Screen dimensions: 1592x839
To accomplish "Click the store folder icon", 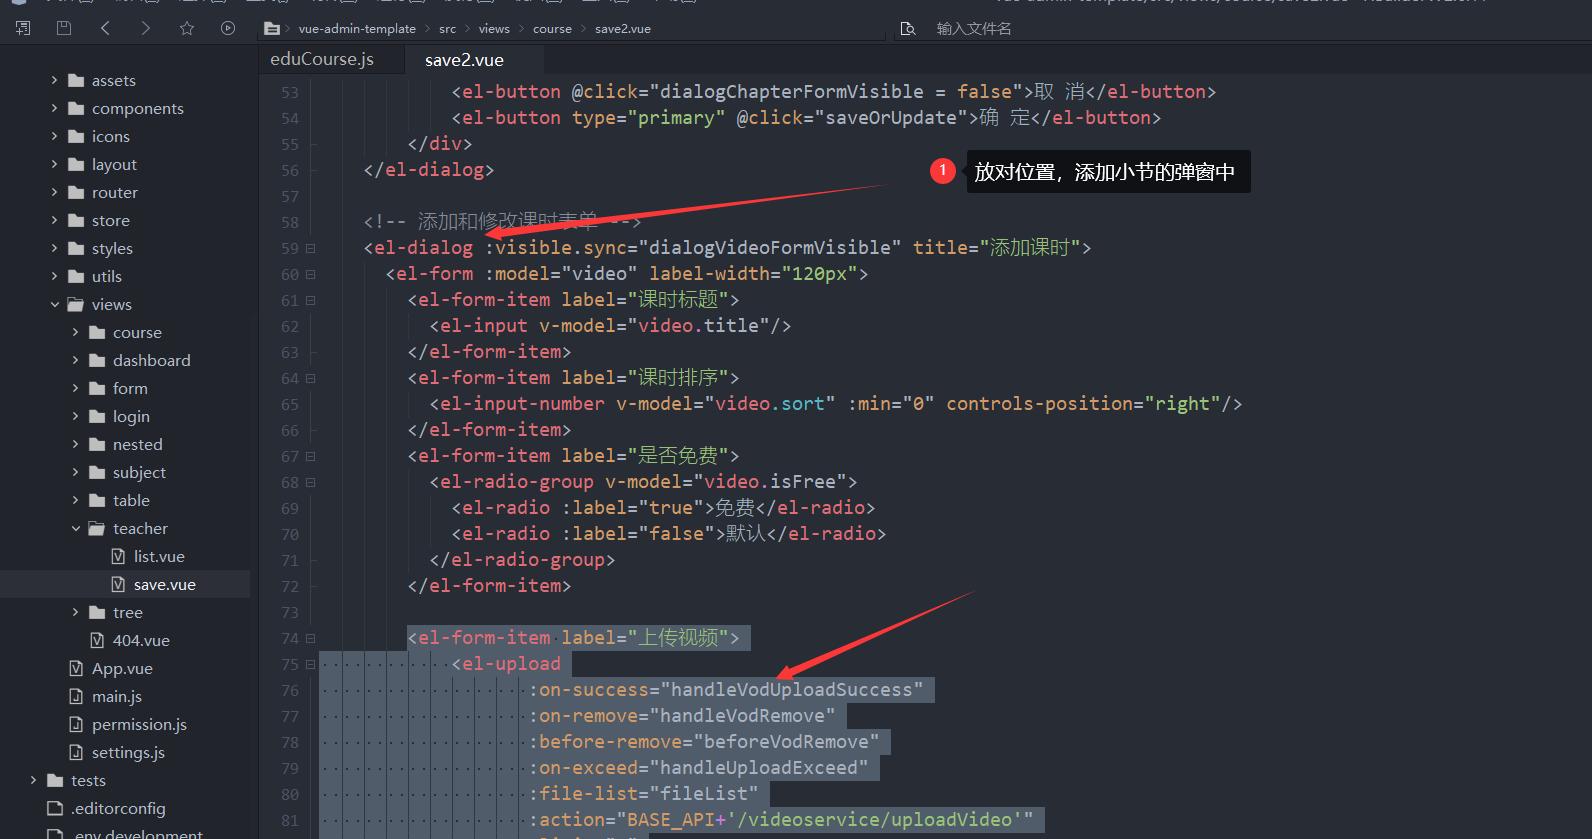I will pos(76,220).
